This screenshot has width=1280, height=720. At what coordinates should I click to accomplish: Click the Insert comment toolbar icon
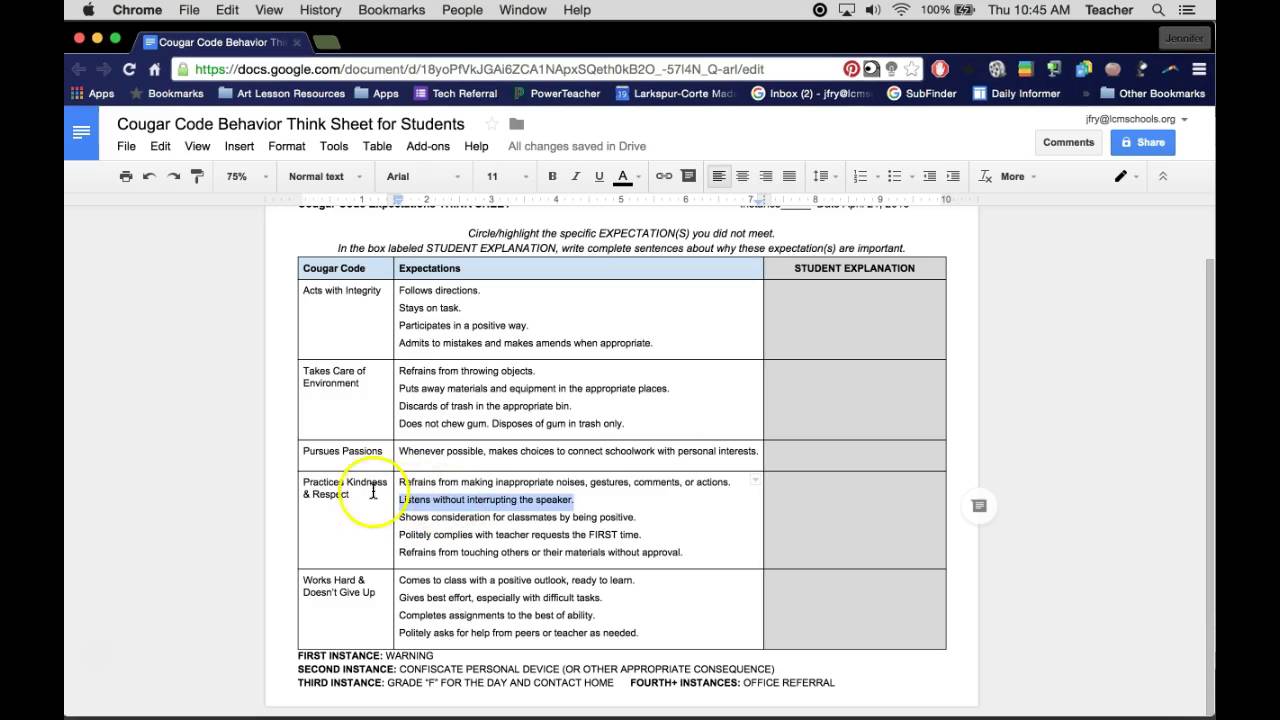(x=688, y=176)
